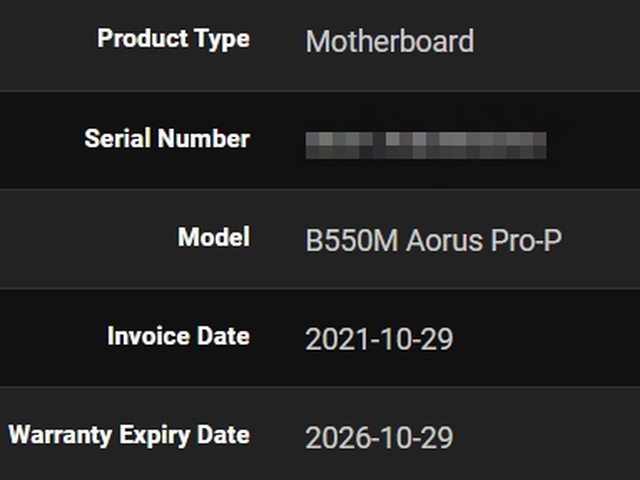This screenshot has width=640, height=480.
Task: Click the "Product Type" label
Action: (173, 40)
